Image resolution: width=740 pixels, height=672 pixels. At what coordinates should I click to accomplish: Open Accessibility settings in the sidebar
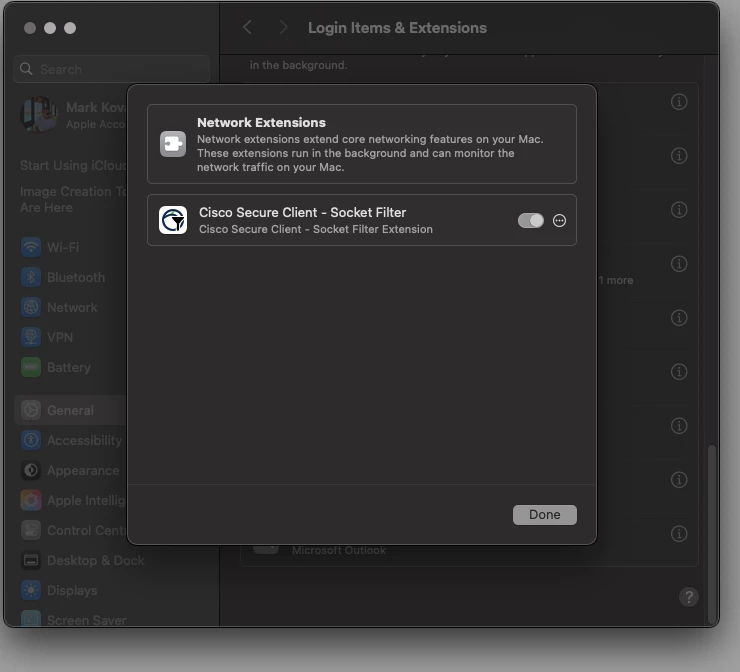71,440
